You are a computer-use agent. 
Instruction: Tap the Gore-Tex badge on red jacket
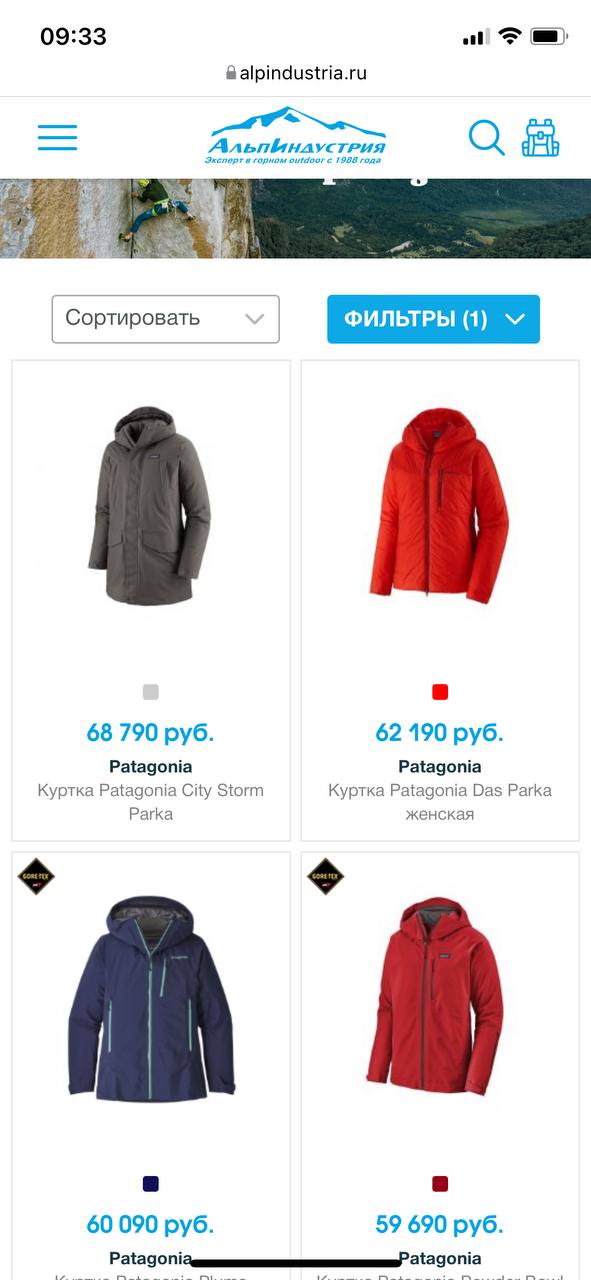[x=325, y=876]
